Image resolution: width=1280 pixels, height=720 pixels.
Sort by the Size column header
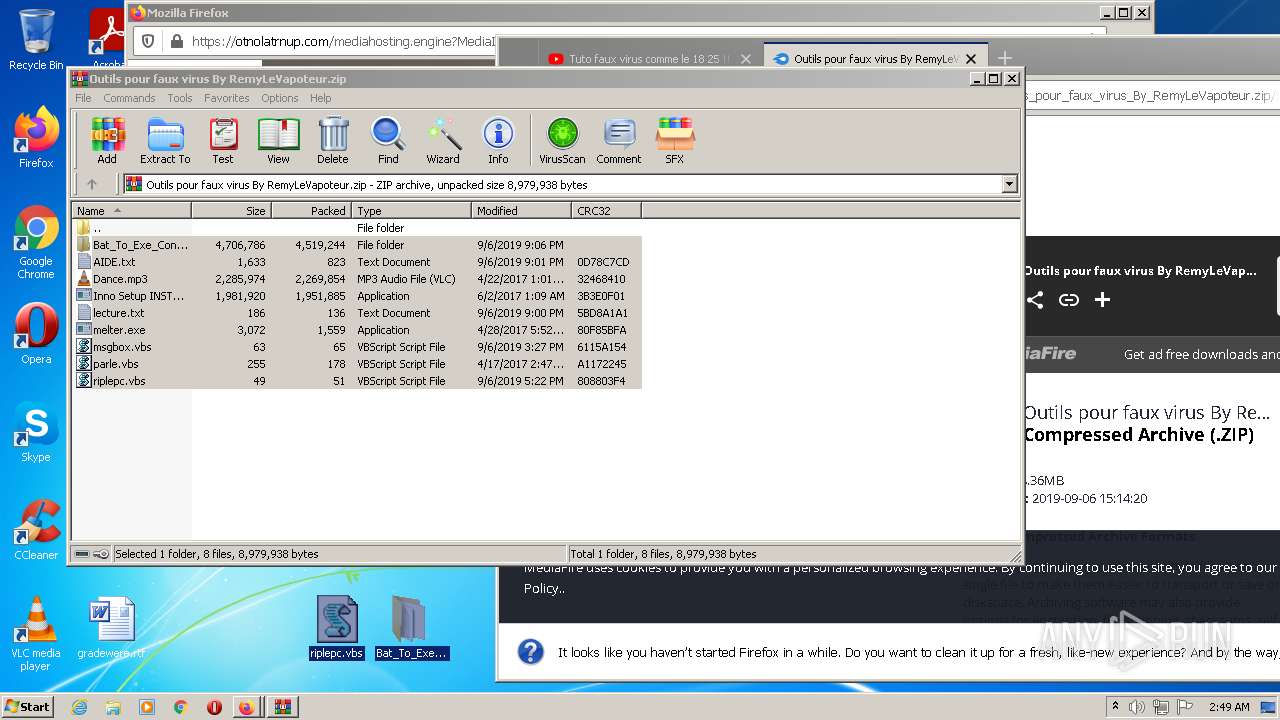pyautogui.click(x=231, y=210)
